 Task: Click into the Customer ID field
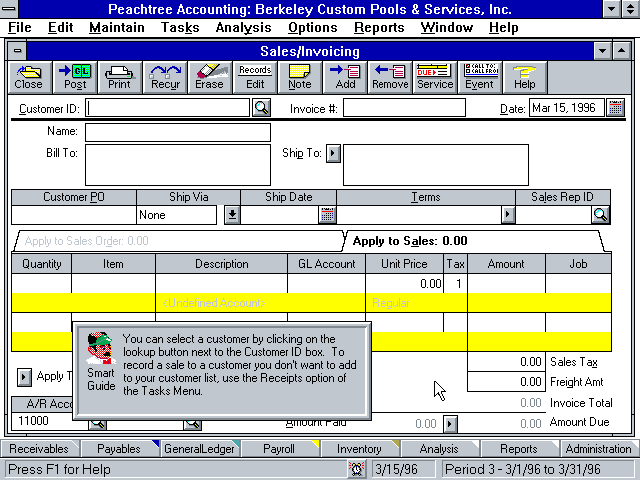pyautogui.click(x=167, y=108)
